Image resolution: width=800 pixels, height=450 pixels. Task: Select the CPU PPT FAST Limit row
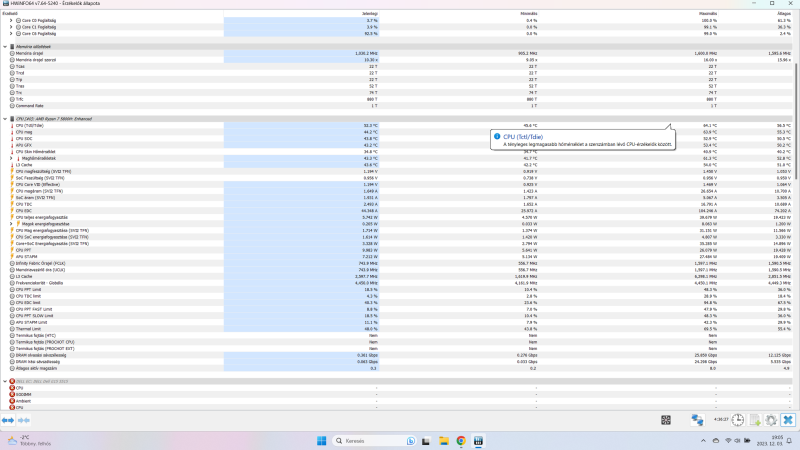[397, 309]
